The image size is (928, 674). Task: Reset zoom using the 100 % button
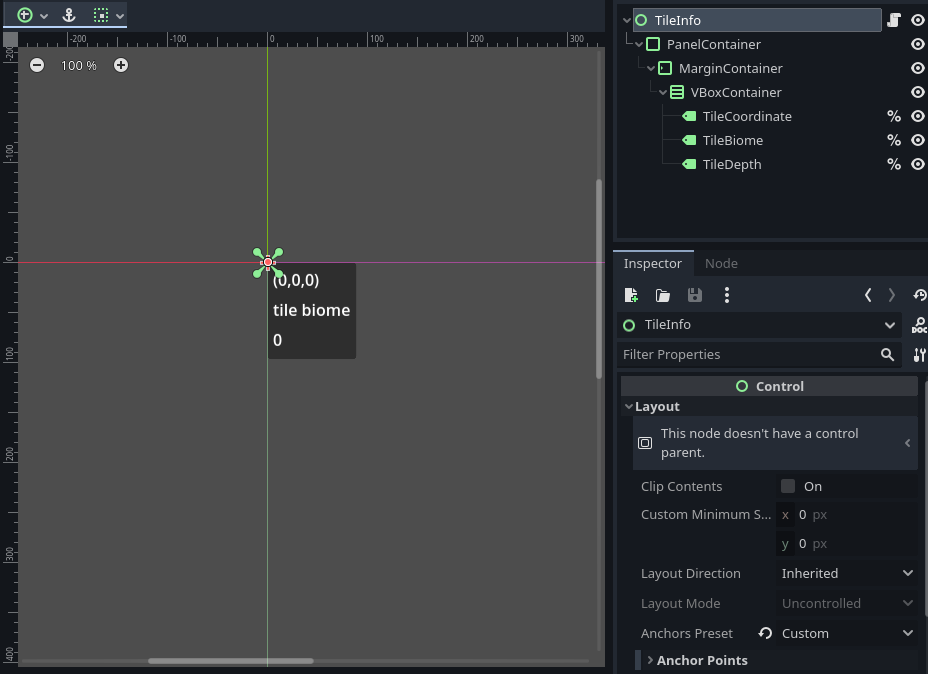(79, 65)
